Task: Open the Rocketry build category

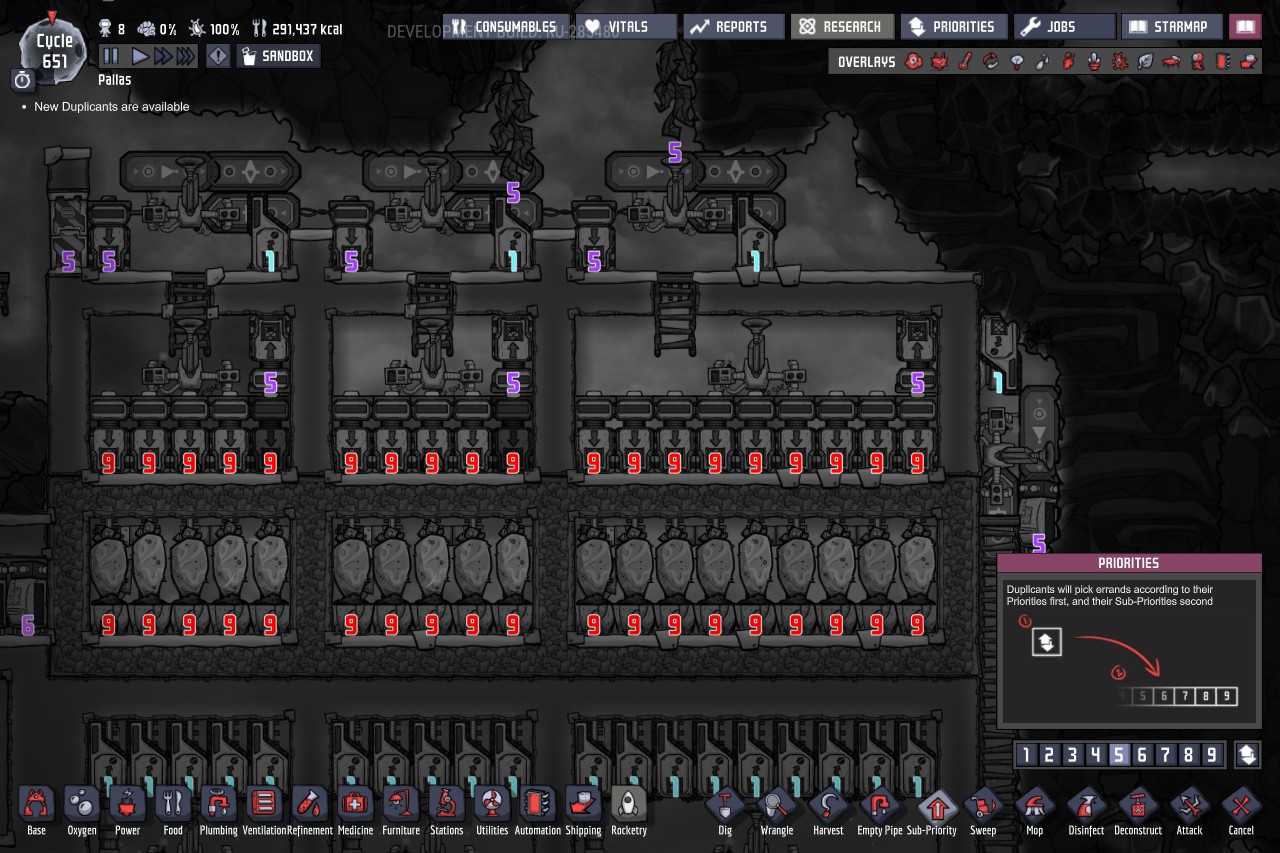Action: coord(629,804)
